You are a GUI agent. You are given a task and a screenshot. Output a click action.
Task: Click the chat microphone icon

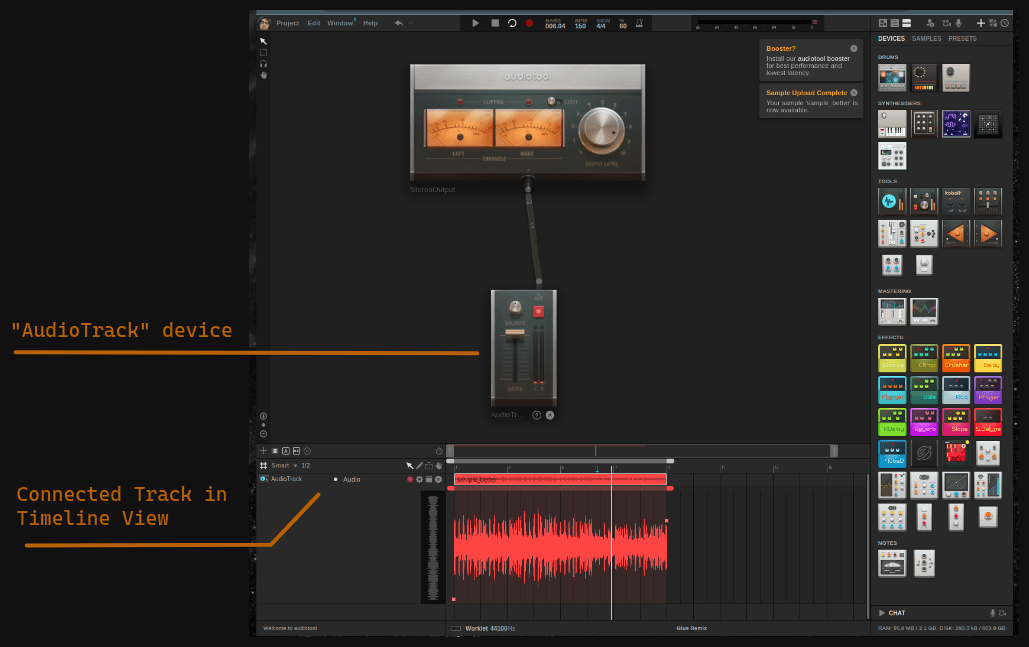992,613
